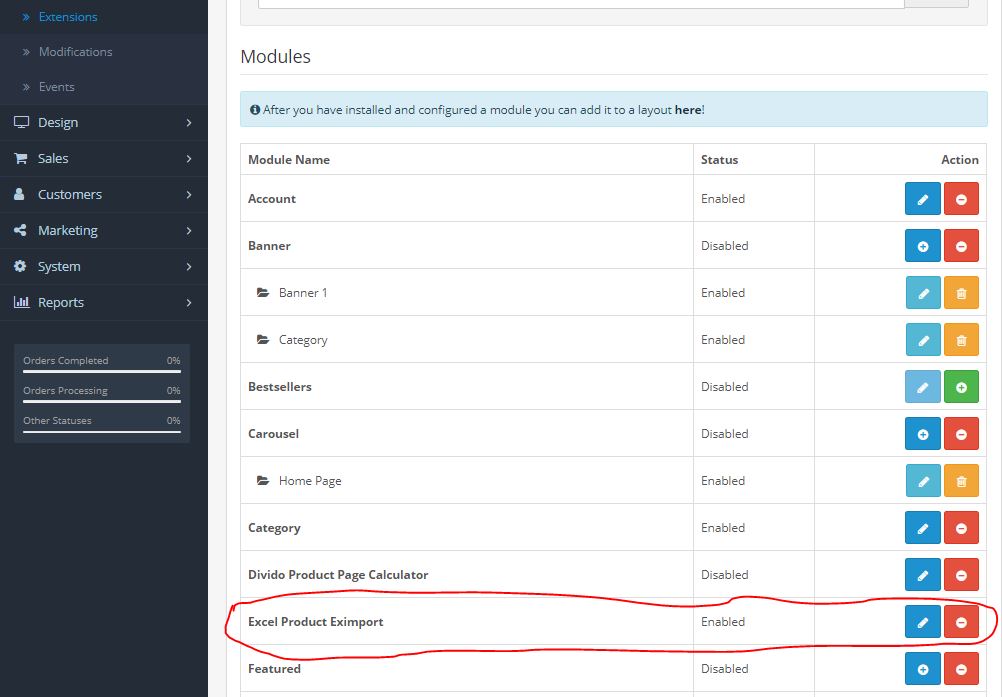Click the Module Name column header
The width and height of the screenshot is (1002, 697).
click(289, 160)
